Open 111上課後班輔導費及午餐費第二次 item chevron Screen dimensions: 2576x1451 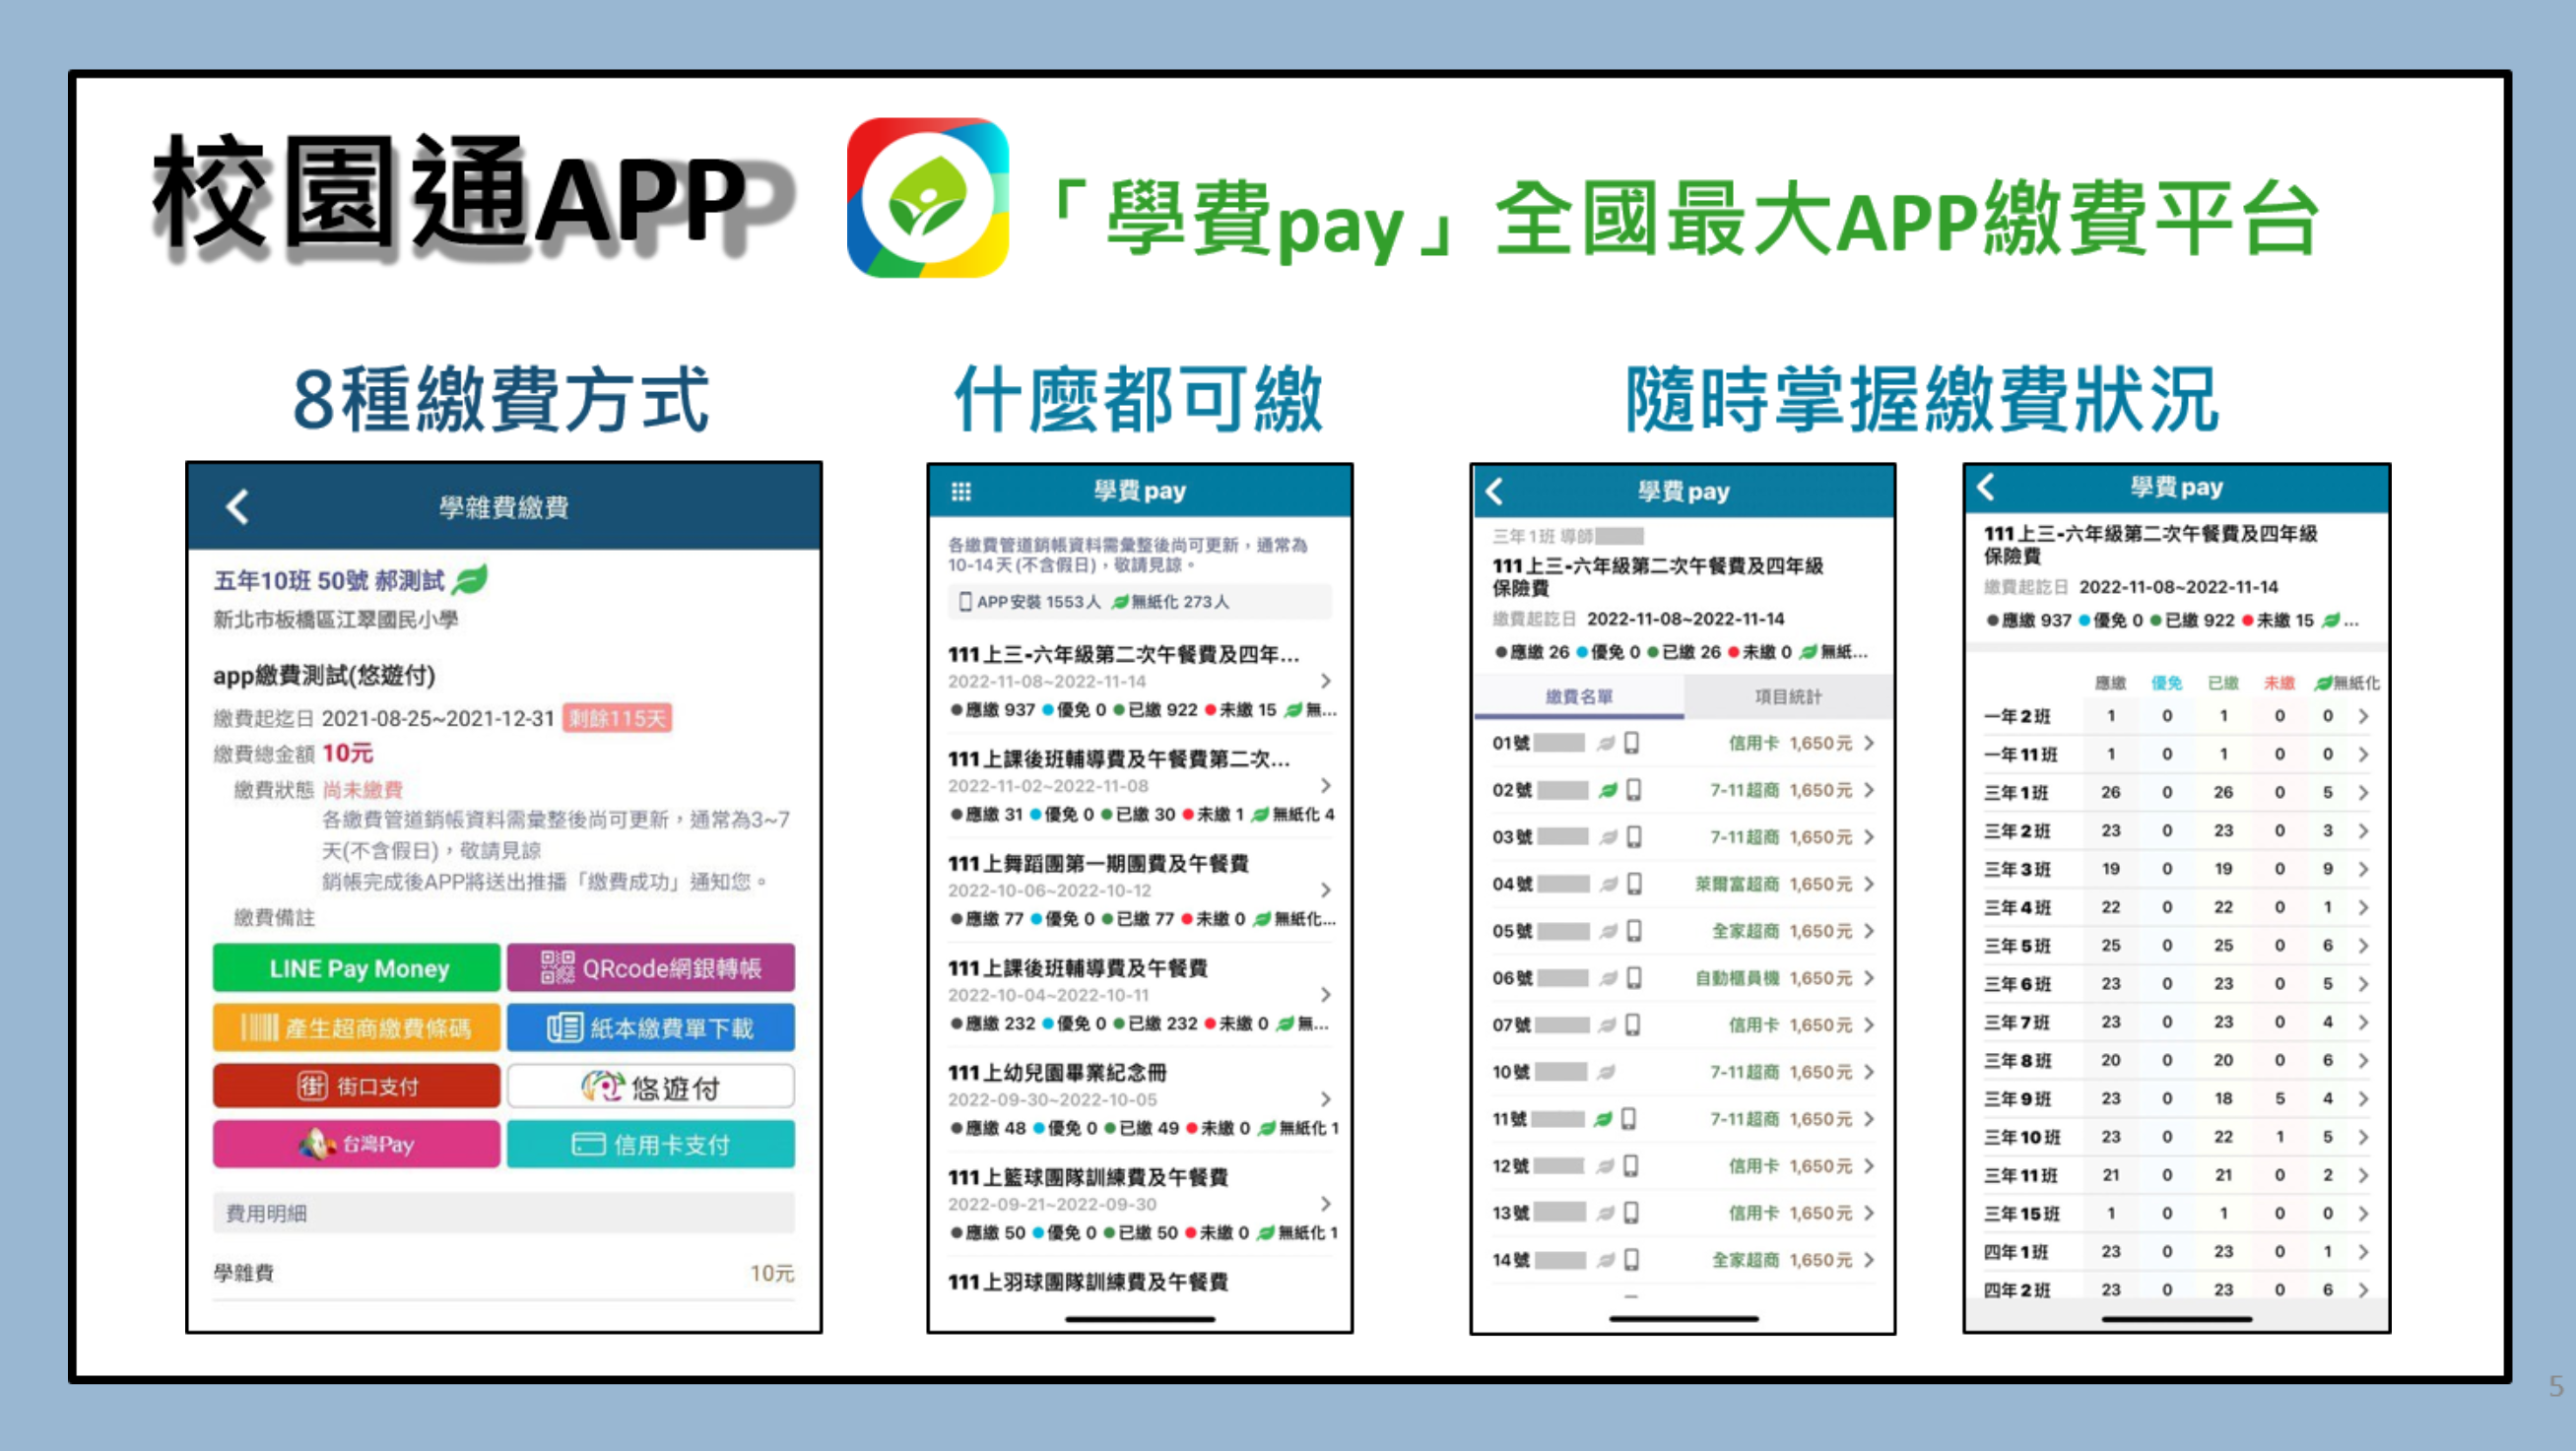pos(1326,786)
